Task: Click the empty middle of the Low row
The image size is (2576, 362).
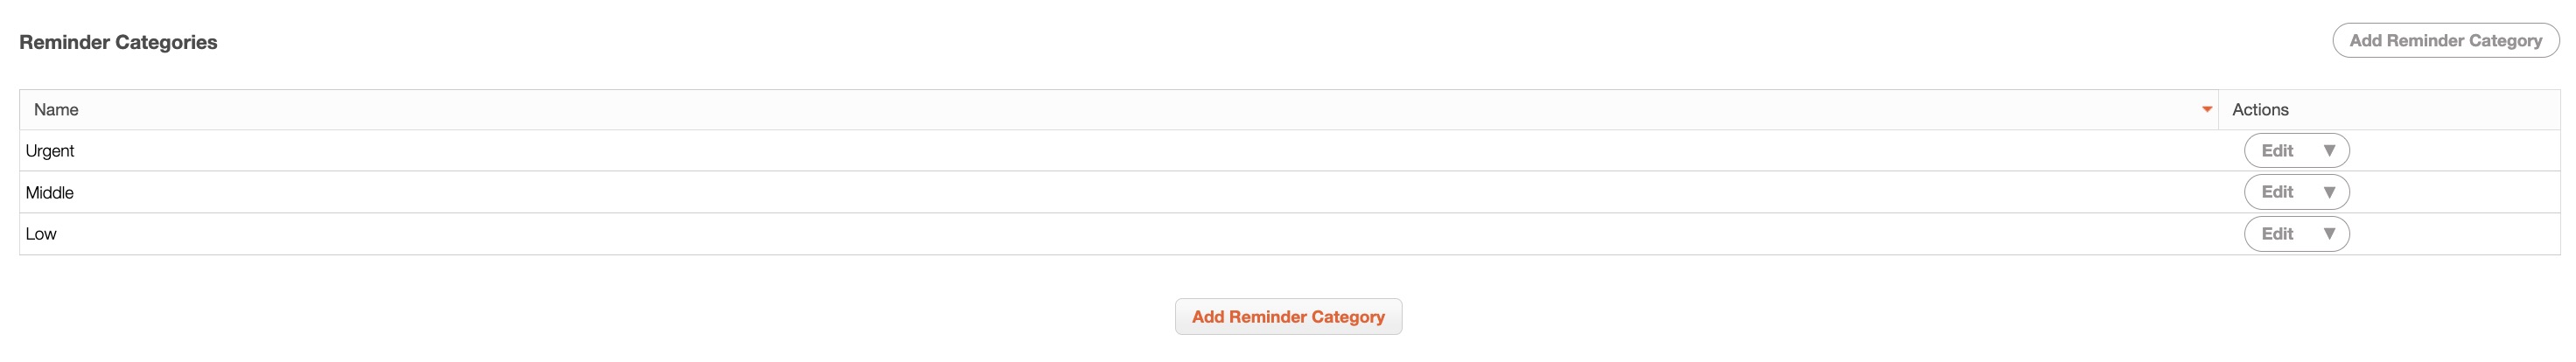Action: [x=1100, y=234]
